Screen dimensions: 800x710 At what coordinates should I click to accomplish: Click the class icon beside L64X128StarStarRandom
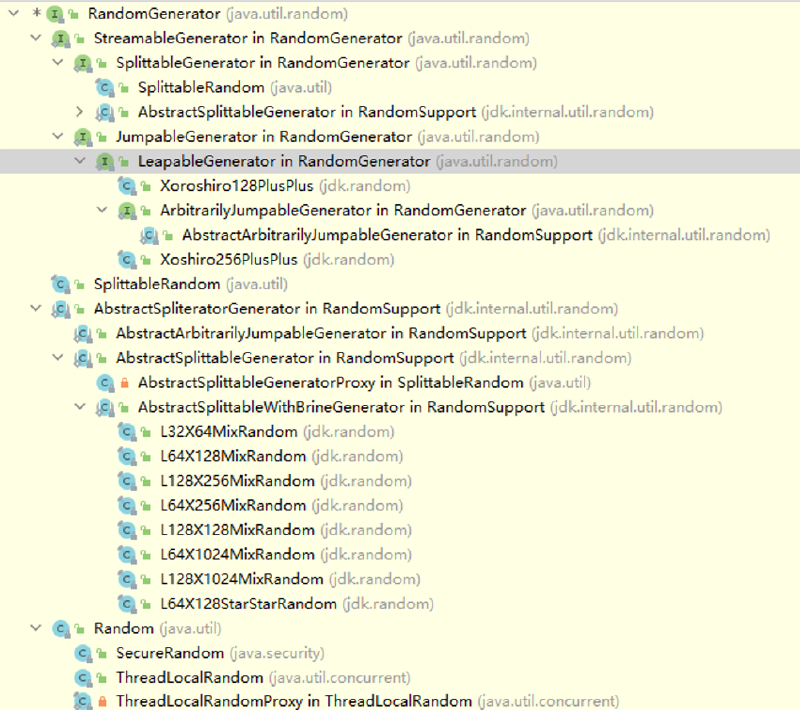tap(126, 604)
